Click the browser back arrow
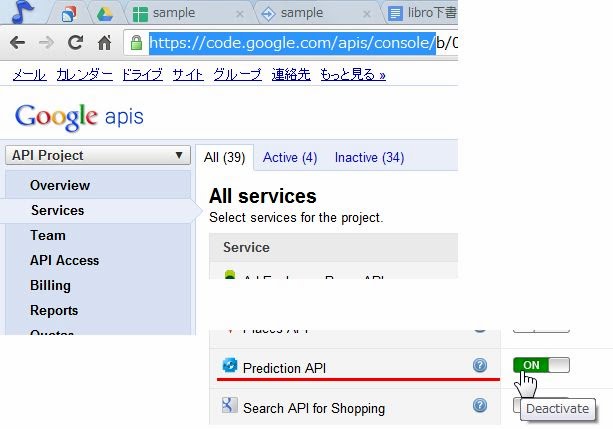 [x=20, y=44]
